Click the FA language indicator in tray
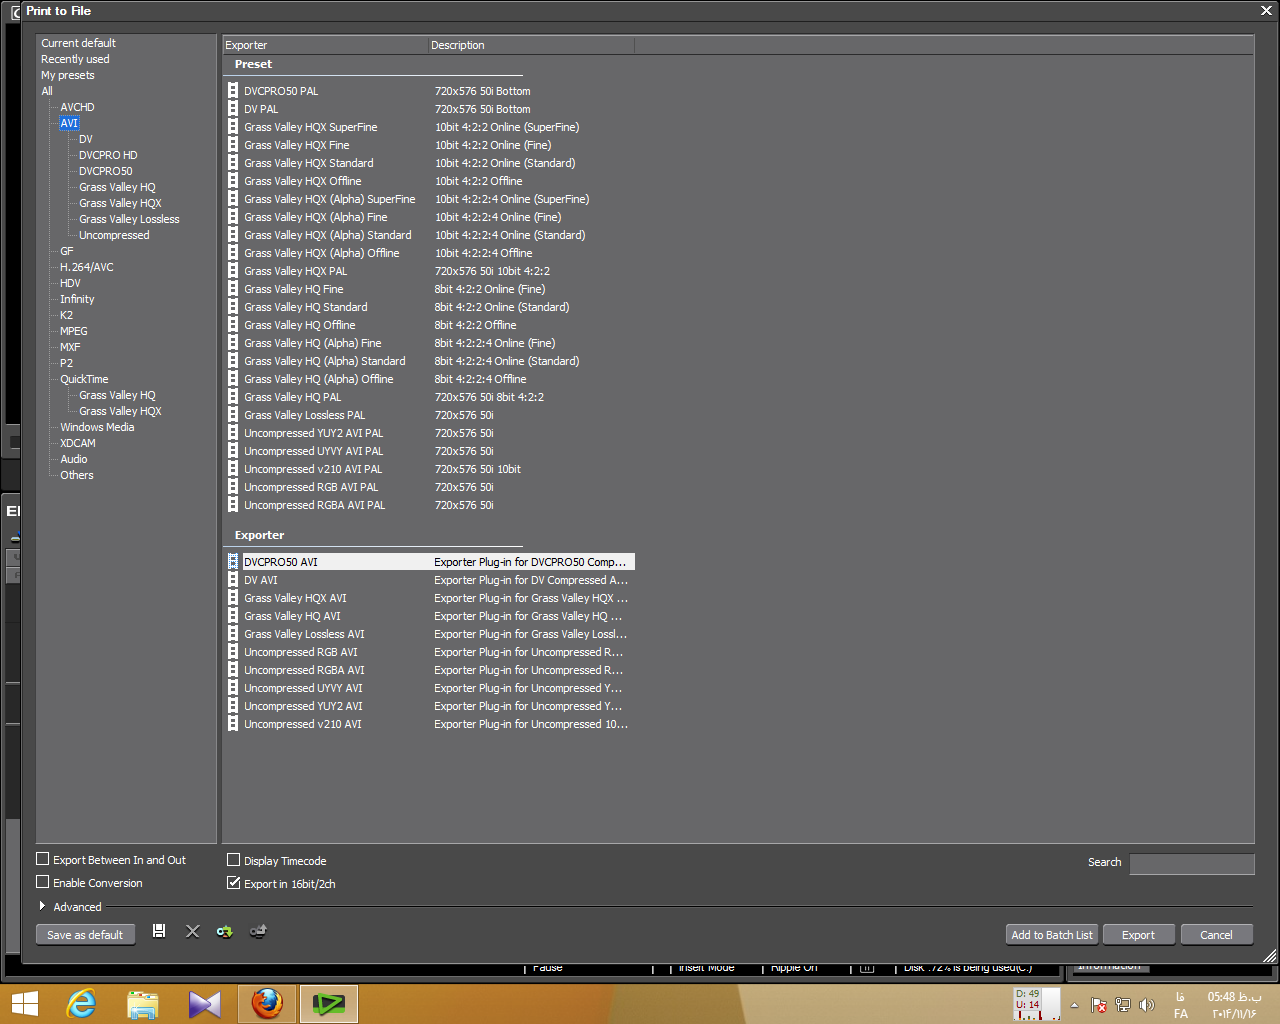 click(x=1181, y=1013)
